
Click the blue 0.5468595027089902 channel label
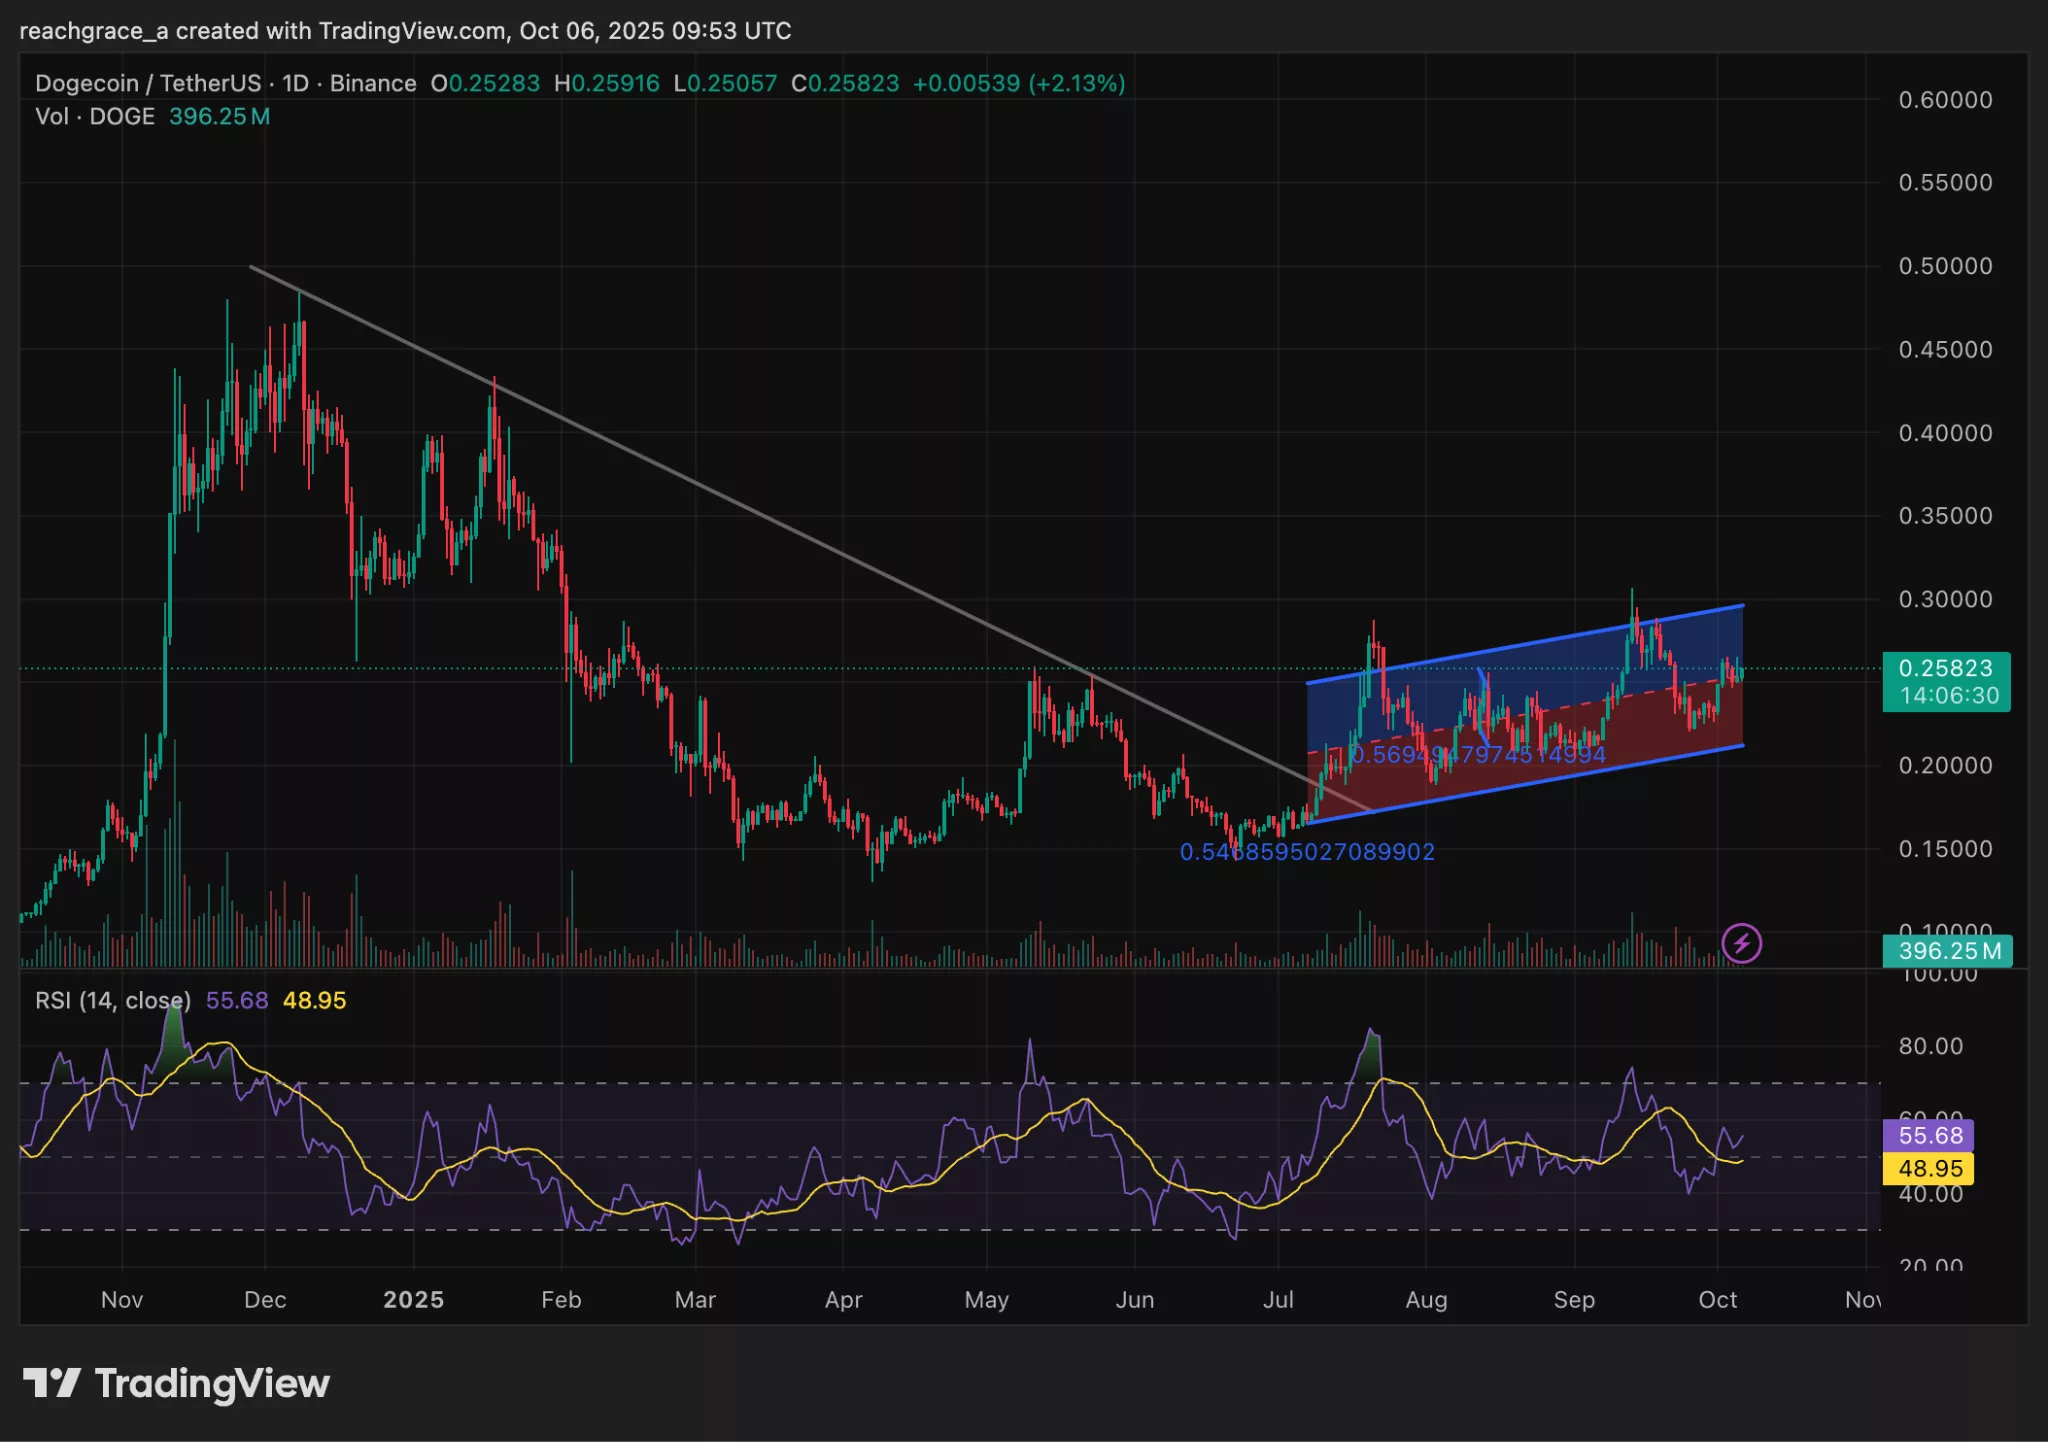click(1306, 852)
